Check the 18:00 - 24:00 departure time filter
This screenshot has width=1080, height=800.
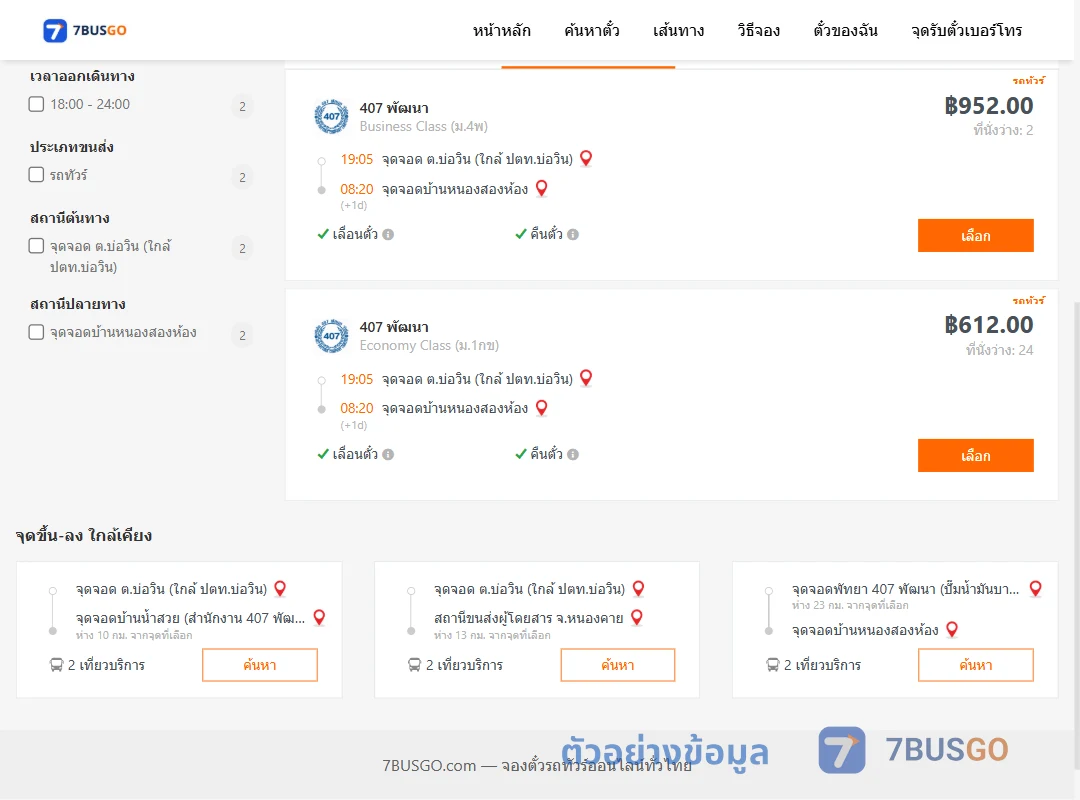37,104
